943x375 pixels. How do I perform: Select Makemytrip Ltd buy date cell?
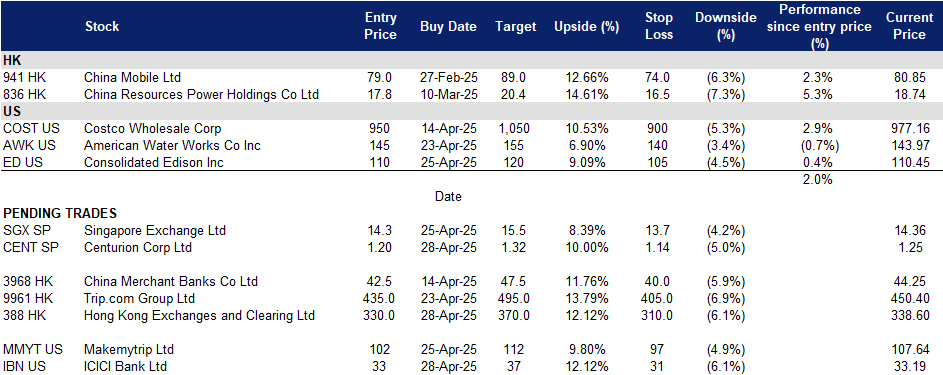pos(449,350)
